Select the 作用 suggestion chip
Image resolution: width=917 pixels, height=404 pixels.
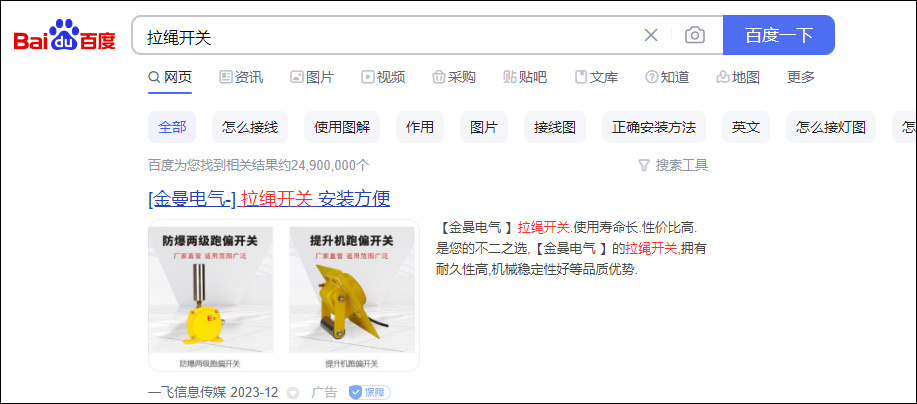(420, 127)
